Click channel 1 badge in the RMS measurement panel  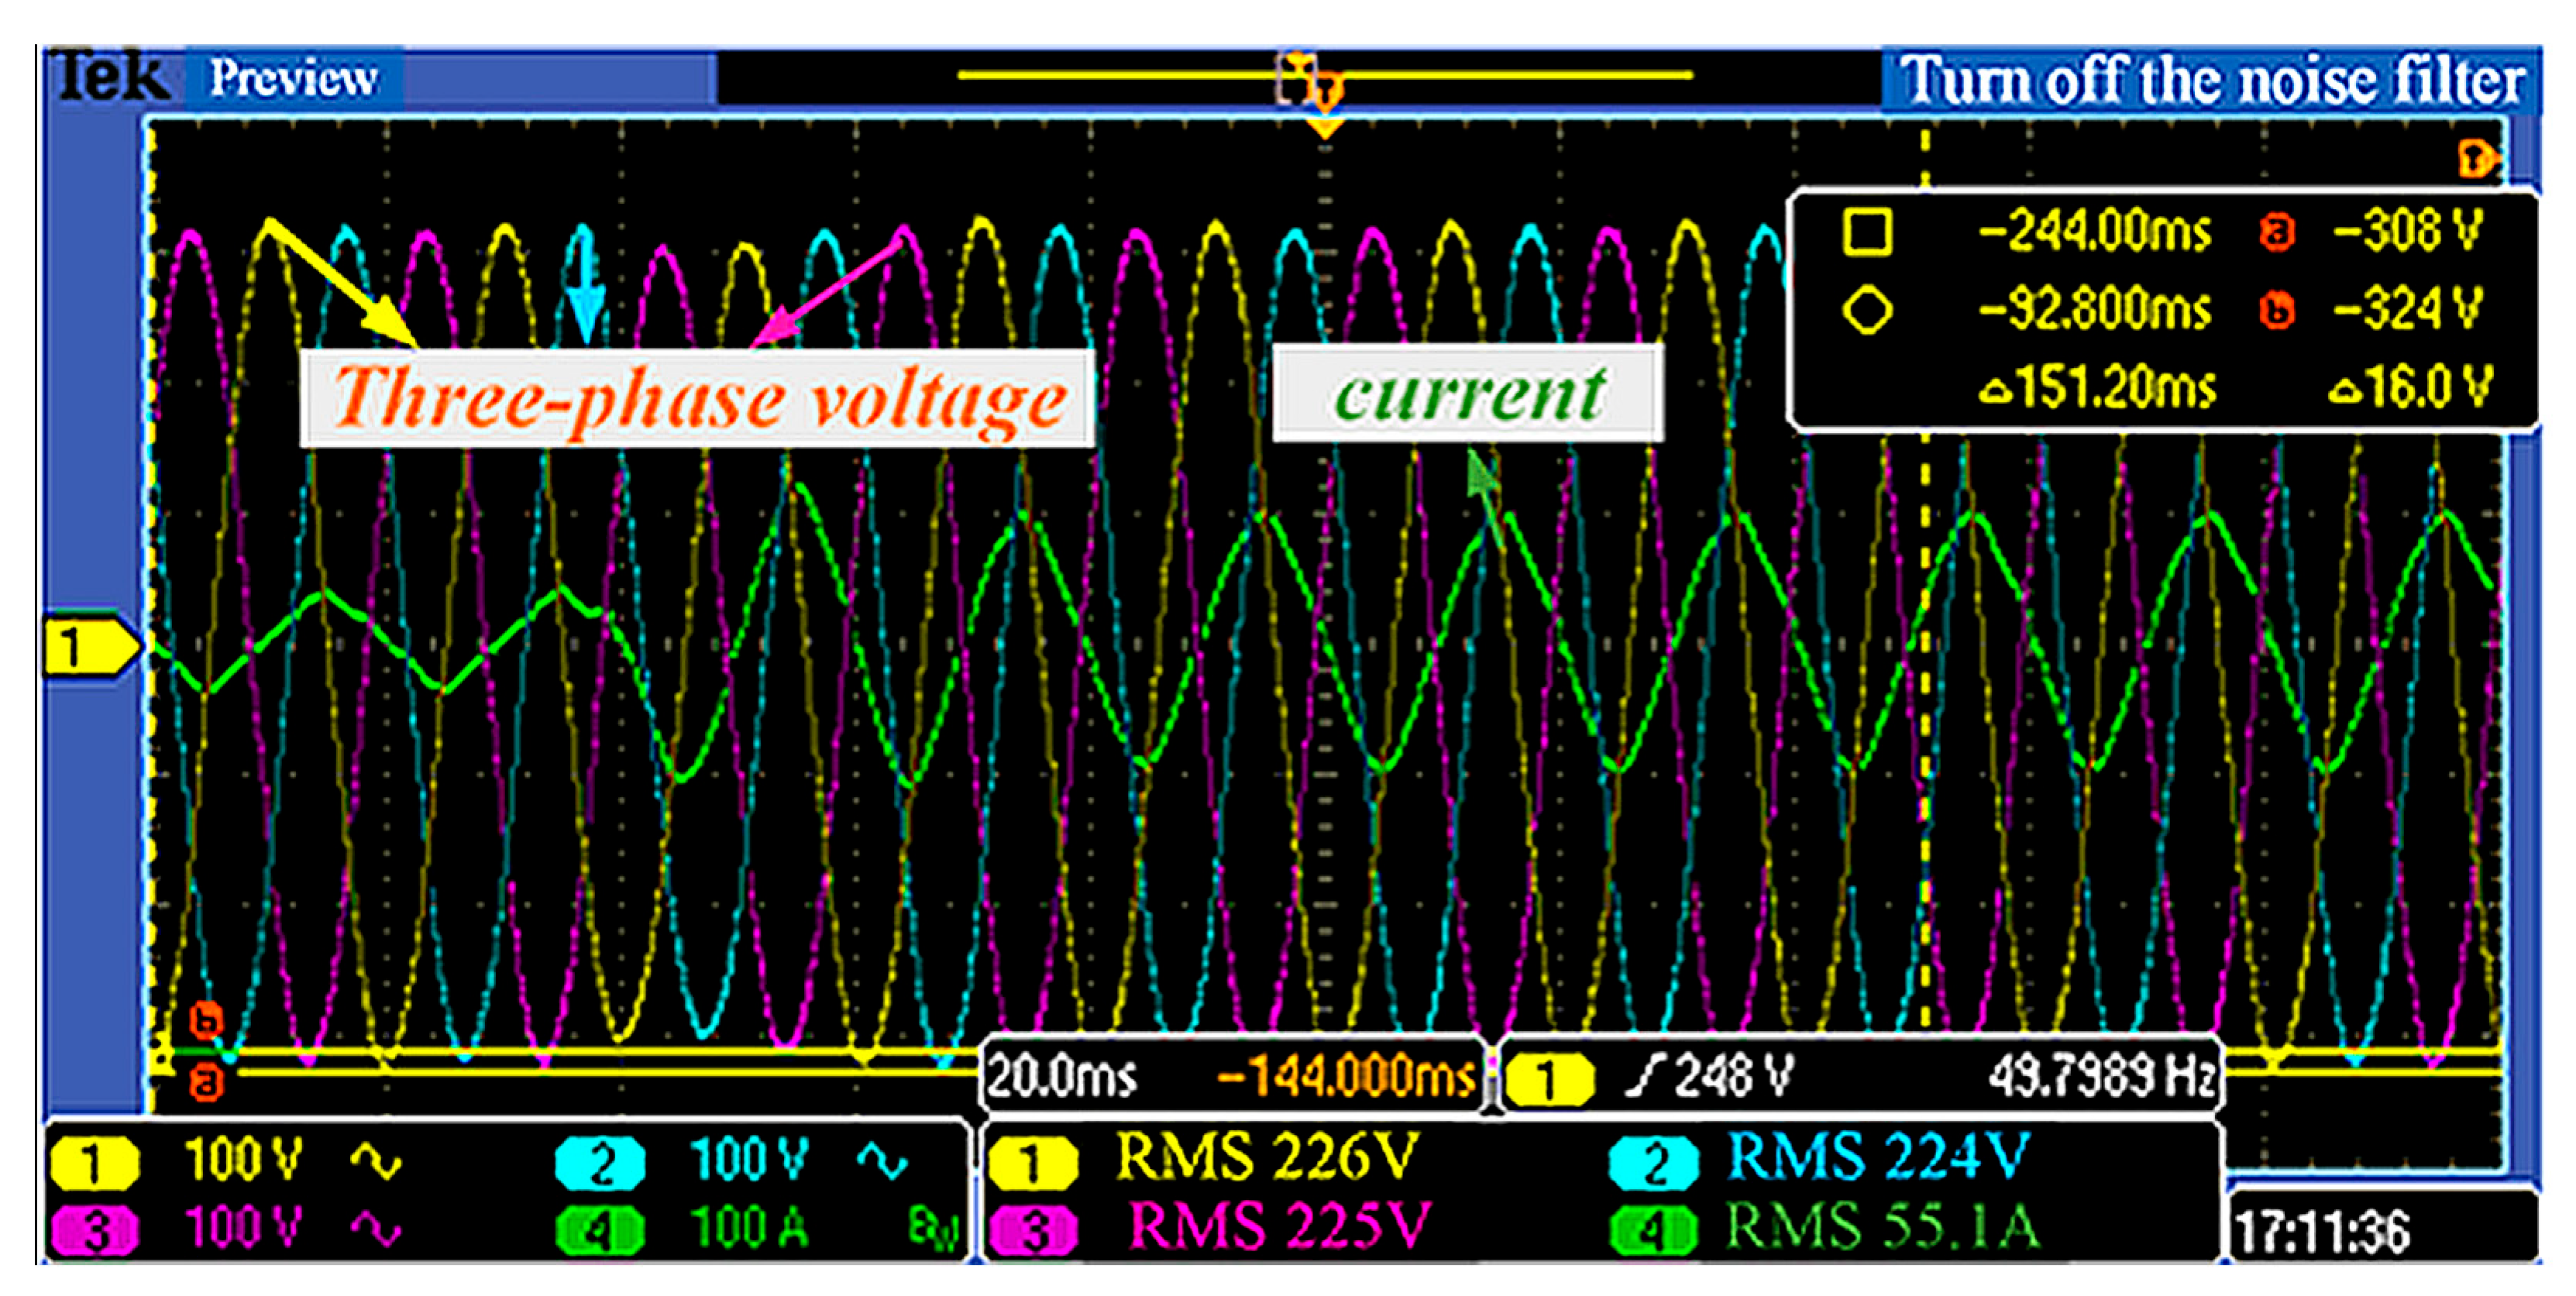(1032, 1164)
